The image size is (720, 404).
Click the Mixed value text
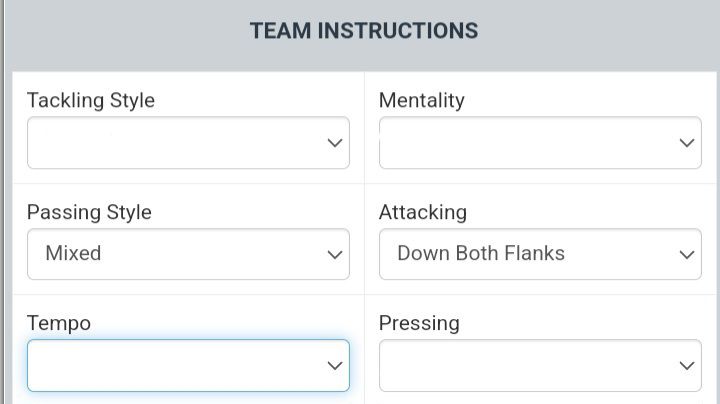click(x=73, y=253)
